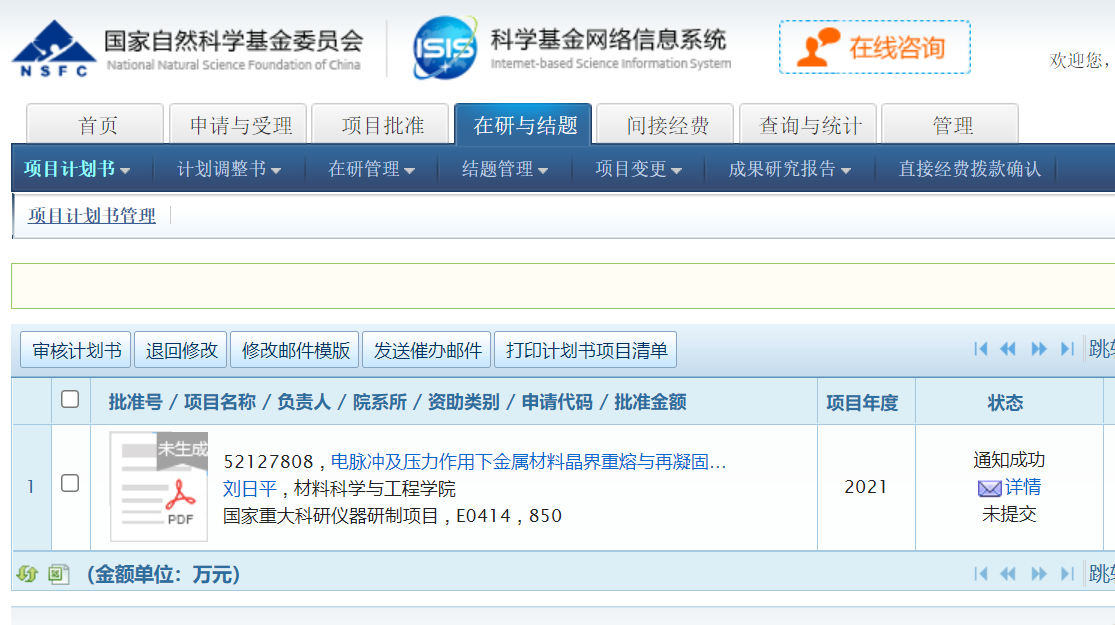Image resolution: width=1115 pixels, height=625 pixels.
Task: Check the box for row 1 project
Action: point(70,484)
